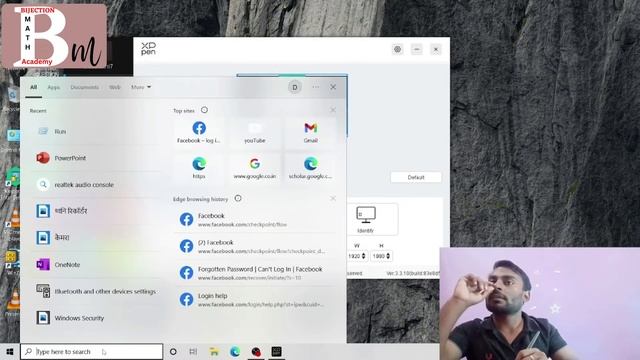The image size is (640, 360).
Task: Open the Gmail top site tile
Action: pyautogui.click(x=310, y=132)
